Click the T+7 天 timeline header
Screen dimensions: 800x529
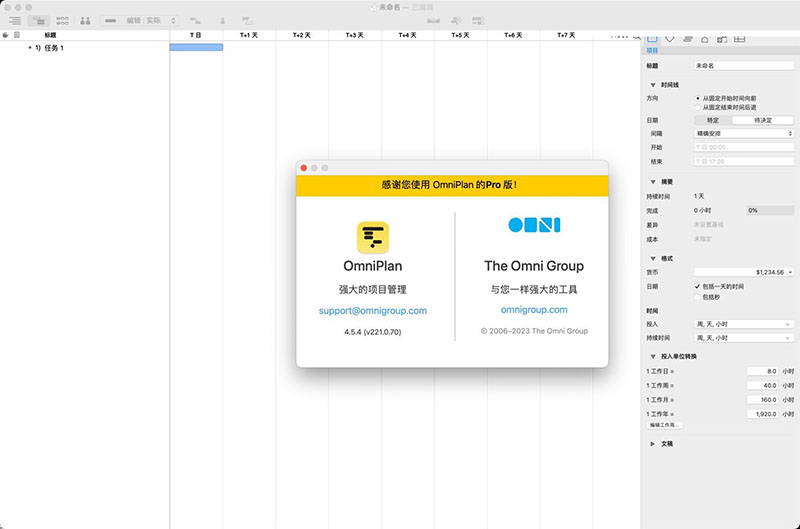point(566,35)
